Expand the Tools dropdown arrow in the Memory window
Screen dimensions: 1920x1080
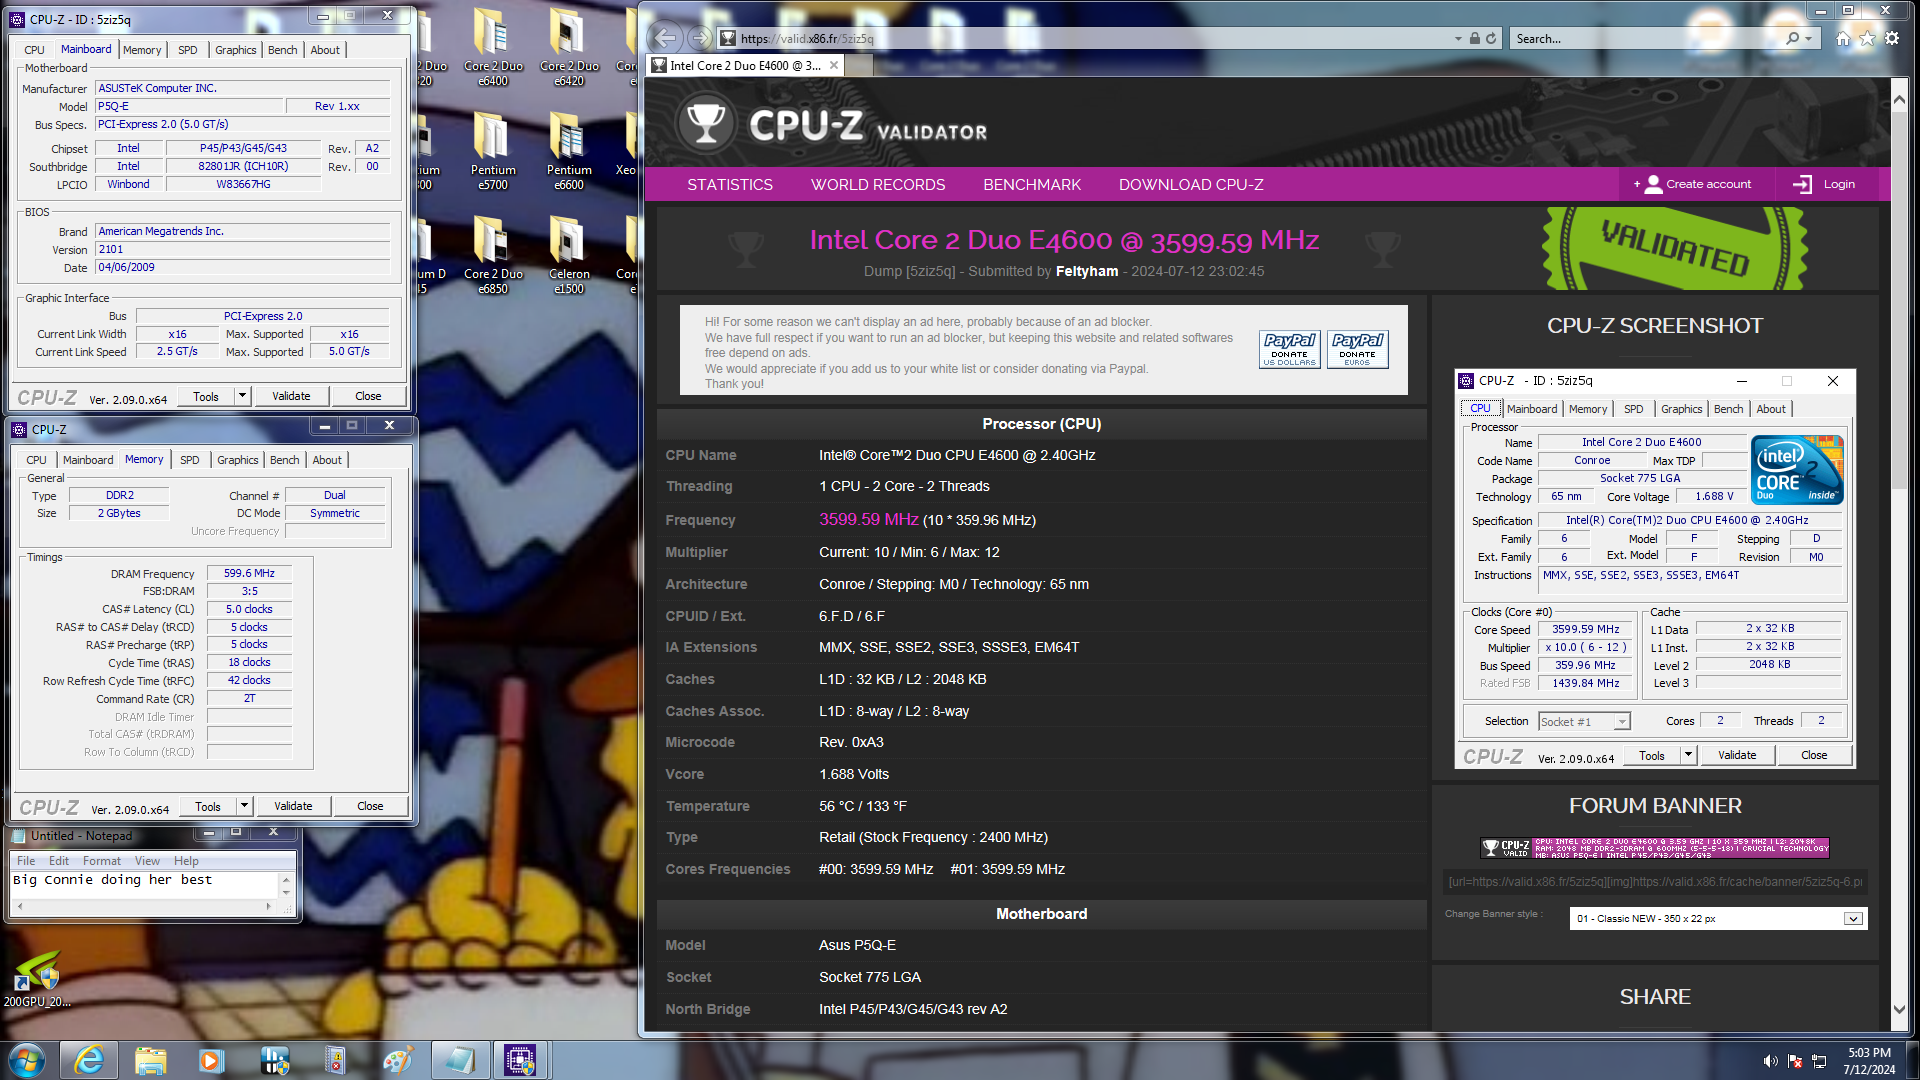(244, 806)
